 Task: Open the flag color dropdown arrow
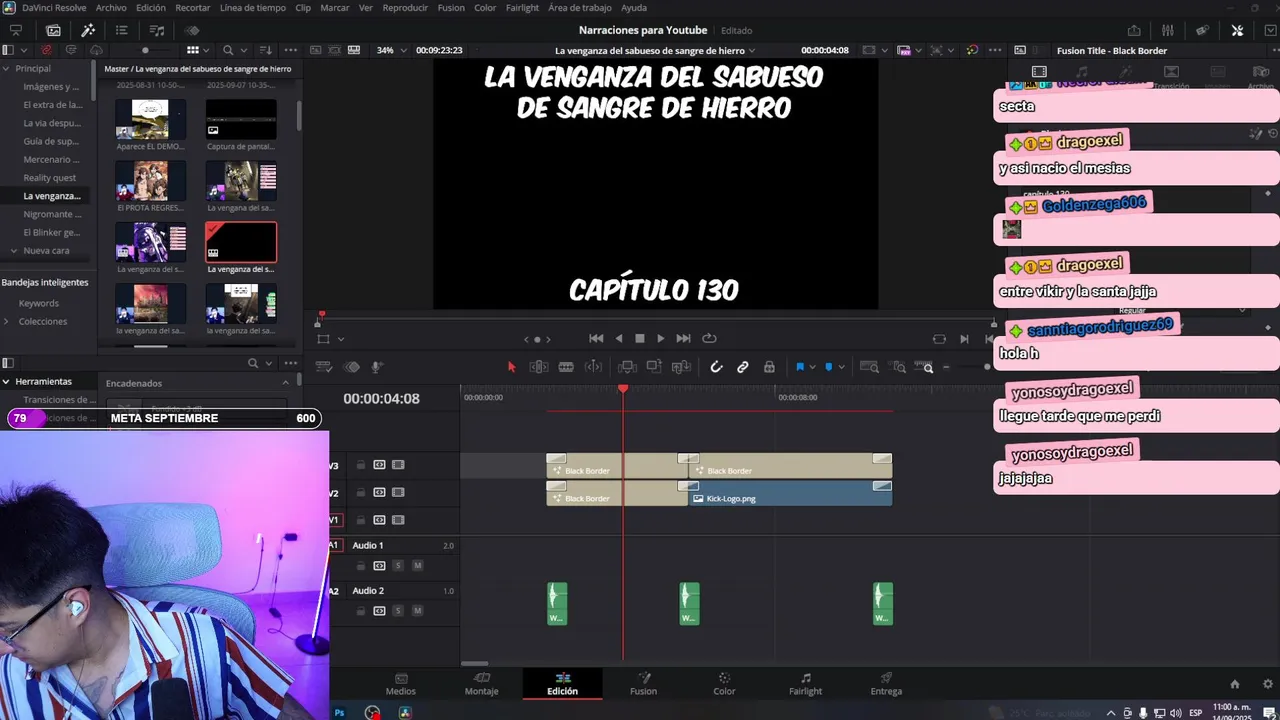click(812, 367)
